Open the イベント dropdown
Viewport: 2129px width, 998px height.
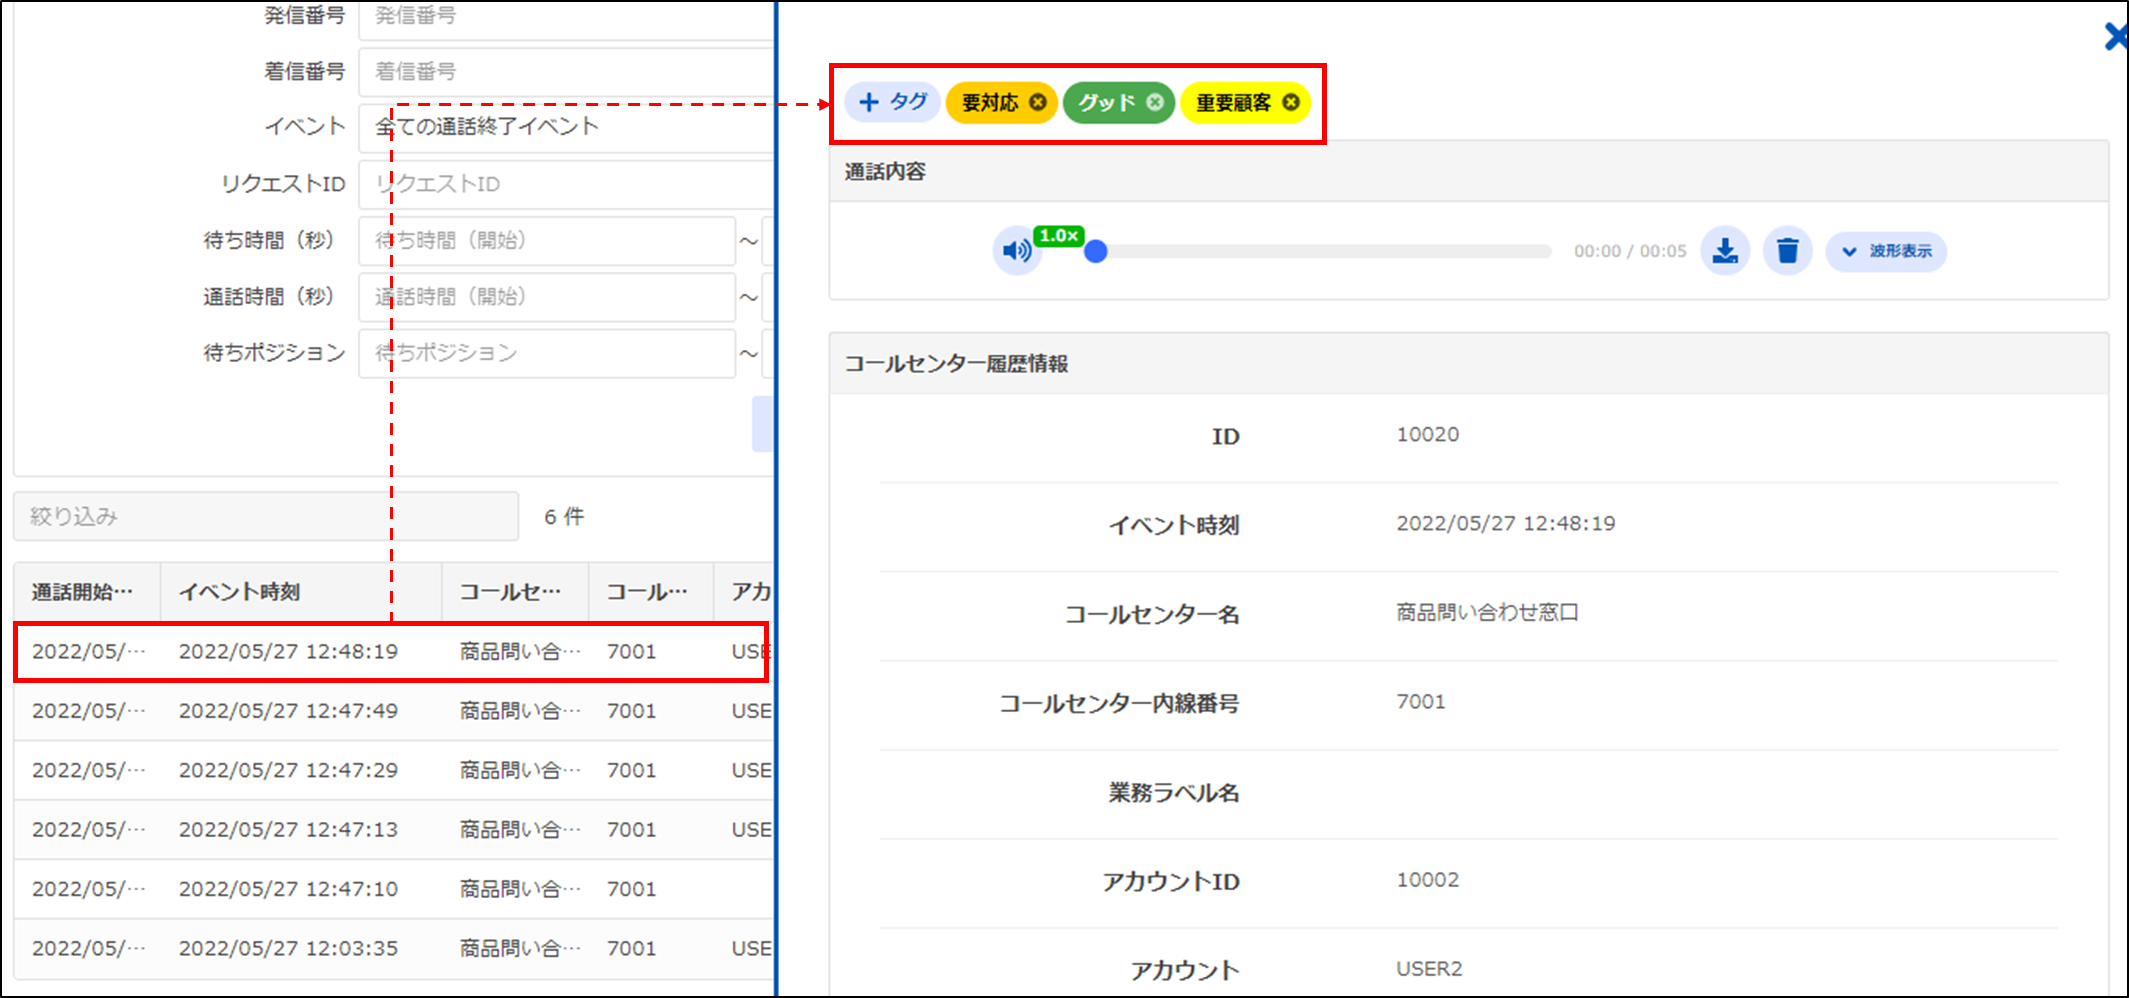tap(566, 127)
